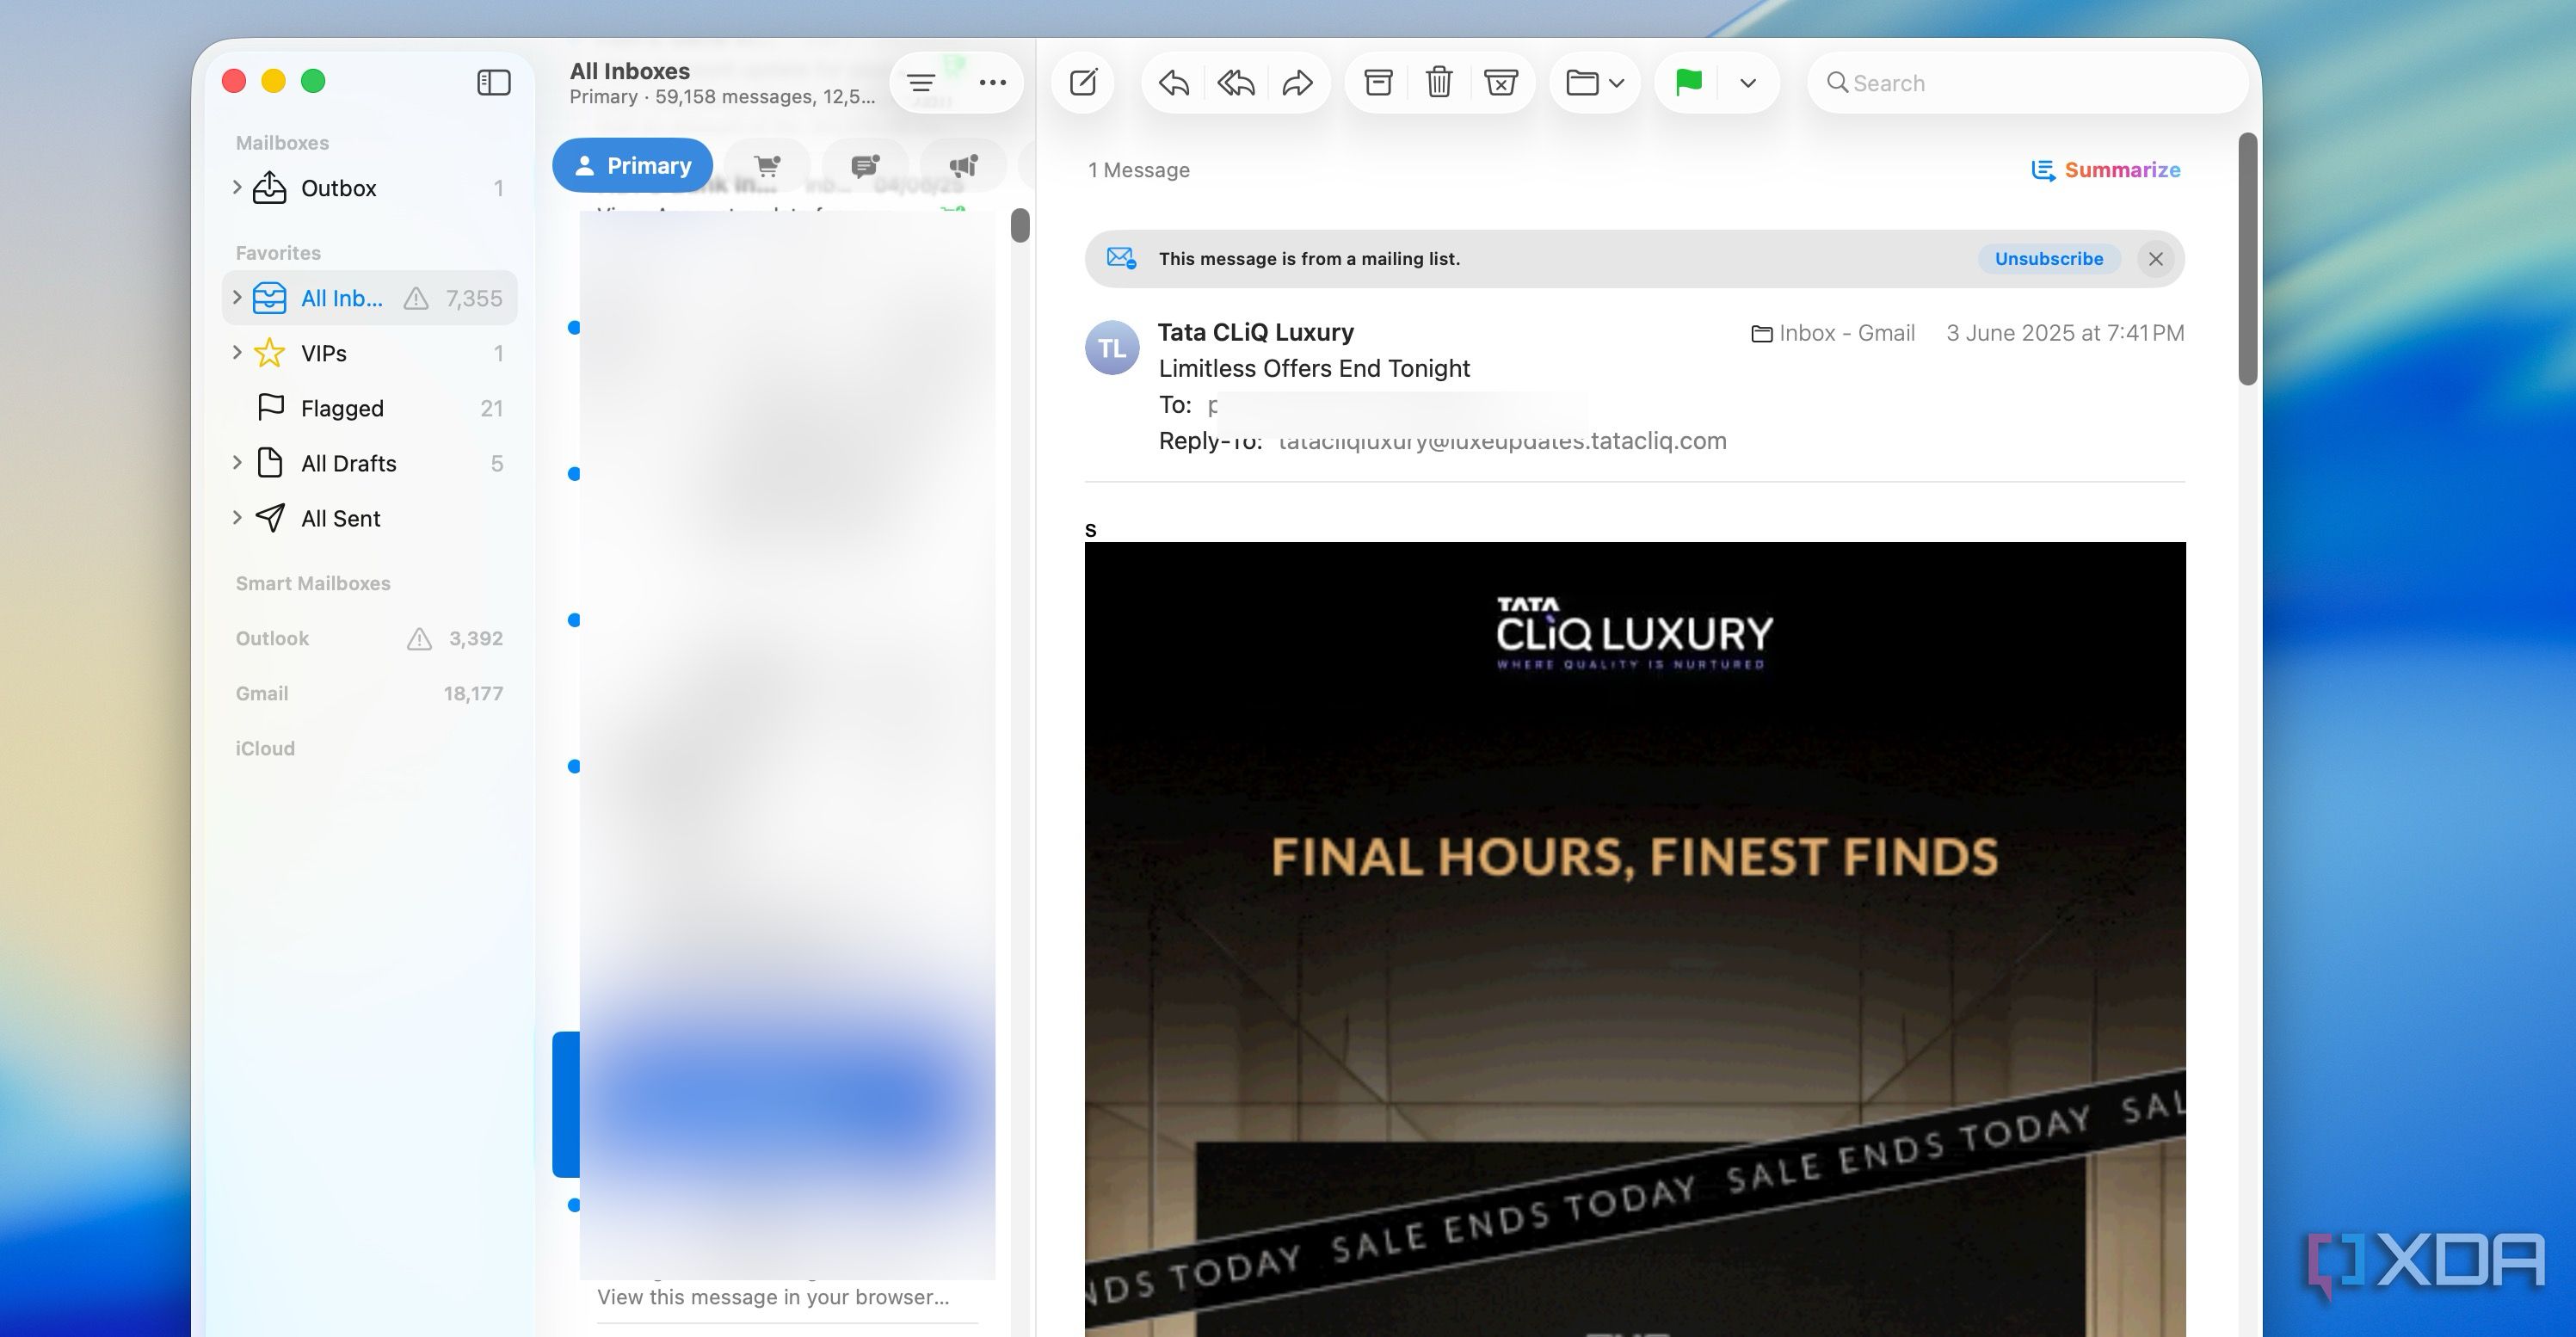The image size is (2576, 1337).
Task: Expand the All Inboxes group
Action: point(237,297)
